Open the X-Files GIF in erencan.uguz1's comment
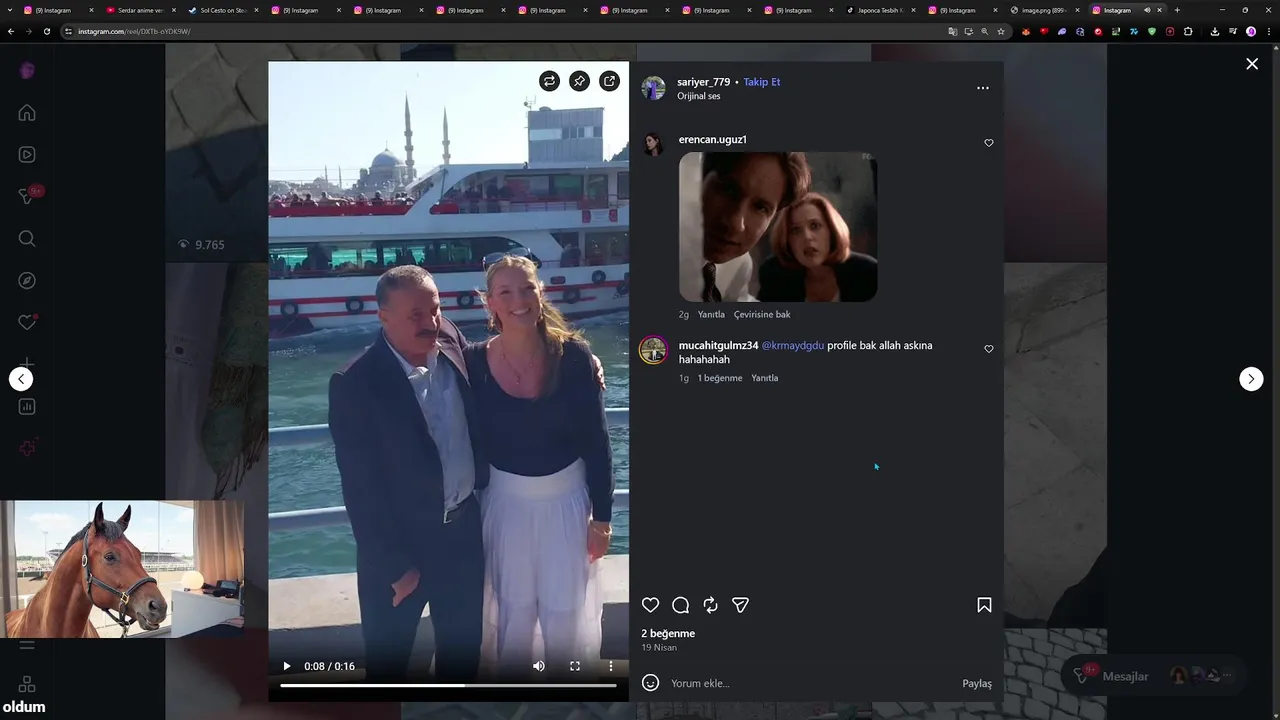The height and width of the screenshot is (720, 1280). pyautogui.click(x=778, y=227)
